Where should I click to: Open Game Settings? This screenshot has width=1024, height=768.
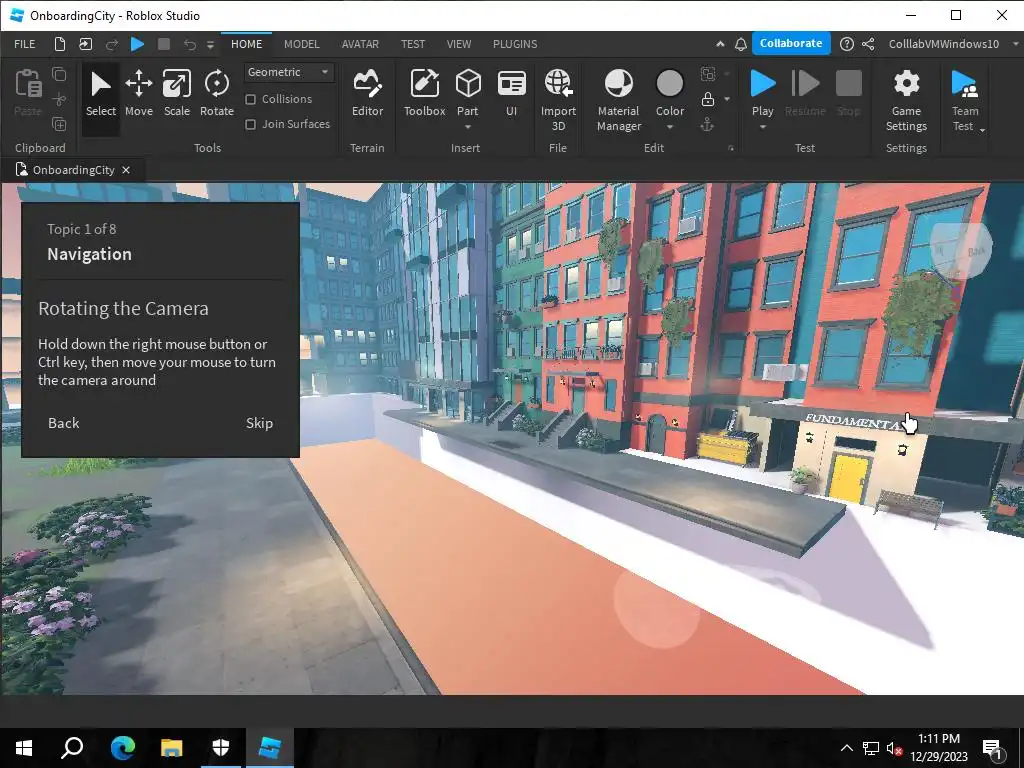(x=906, y=100)
